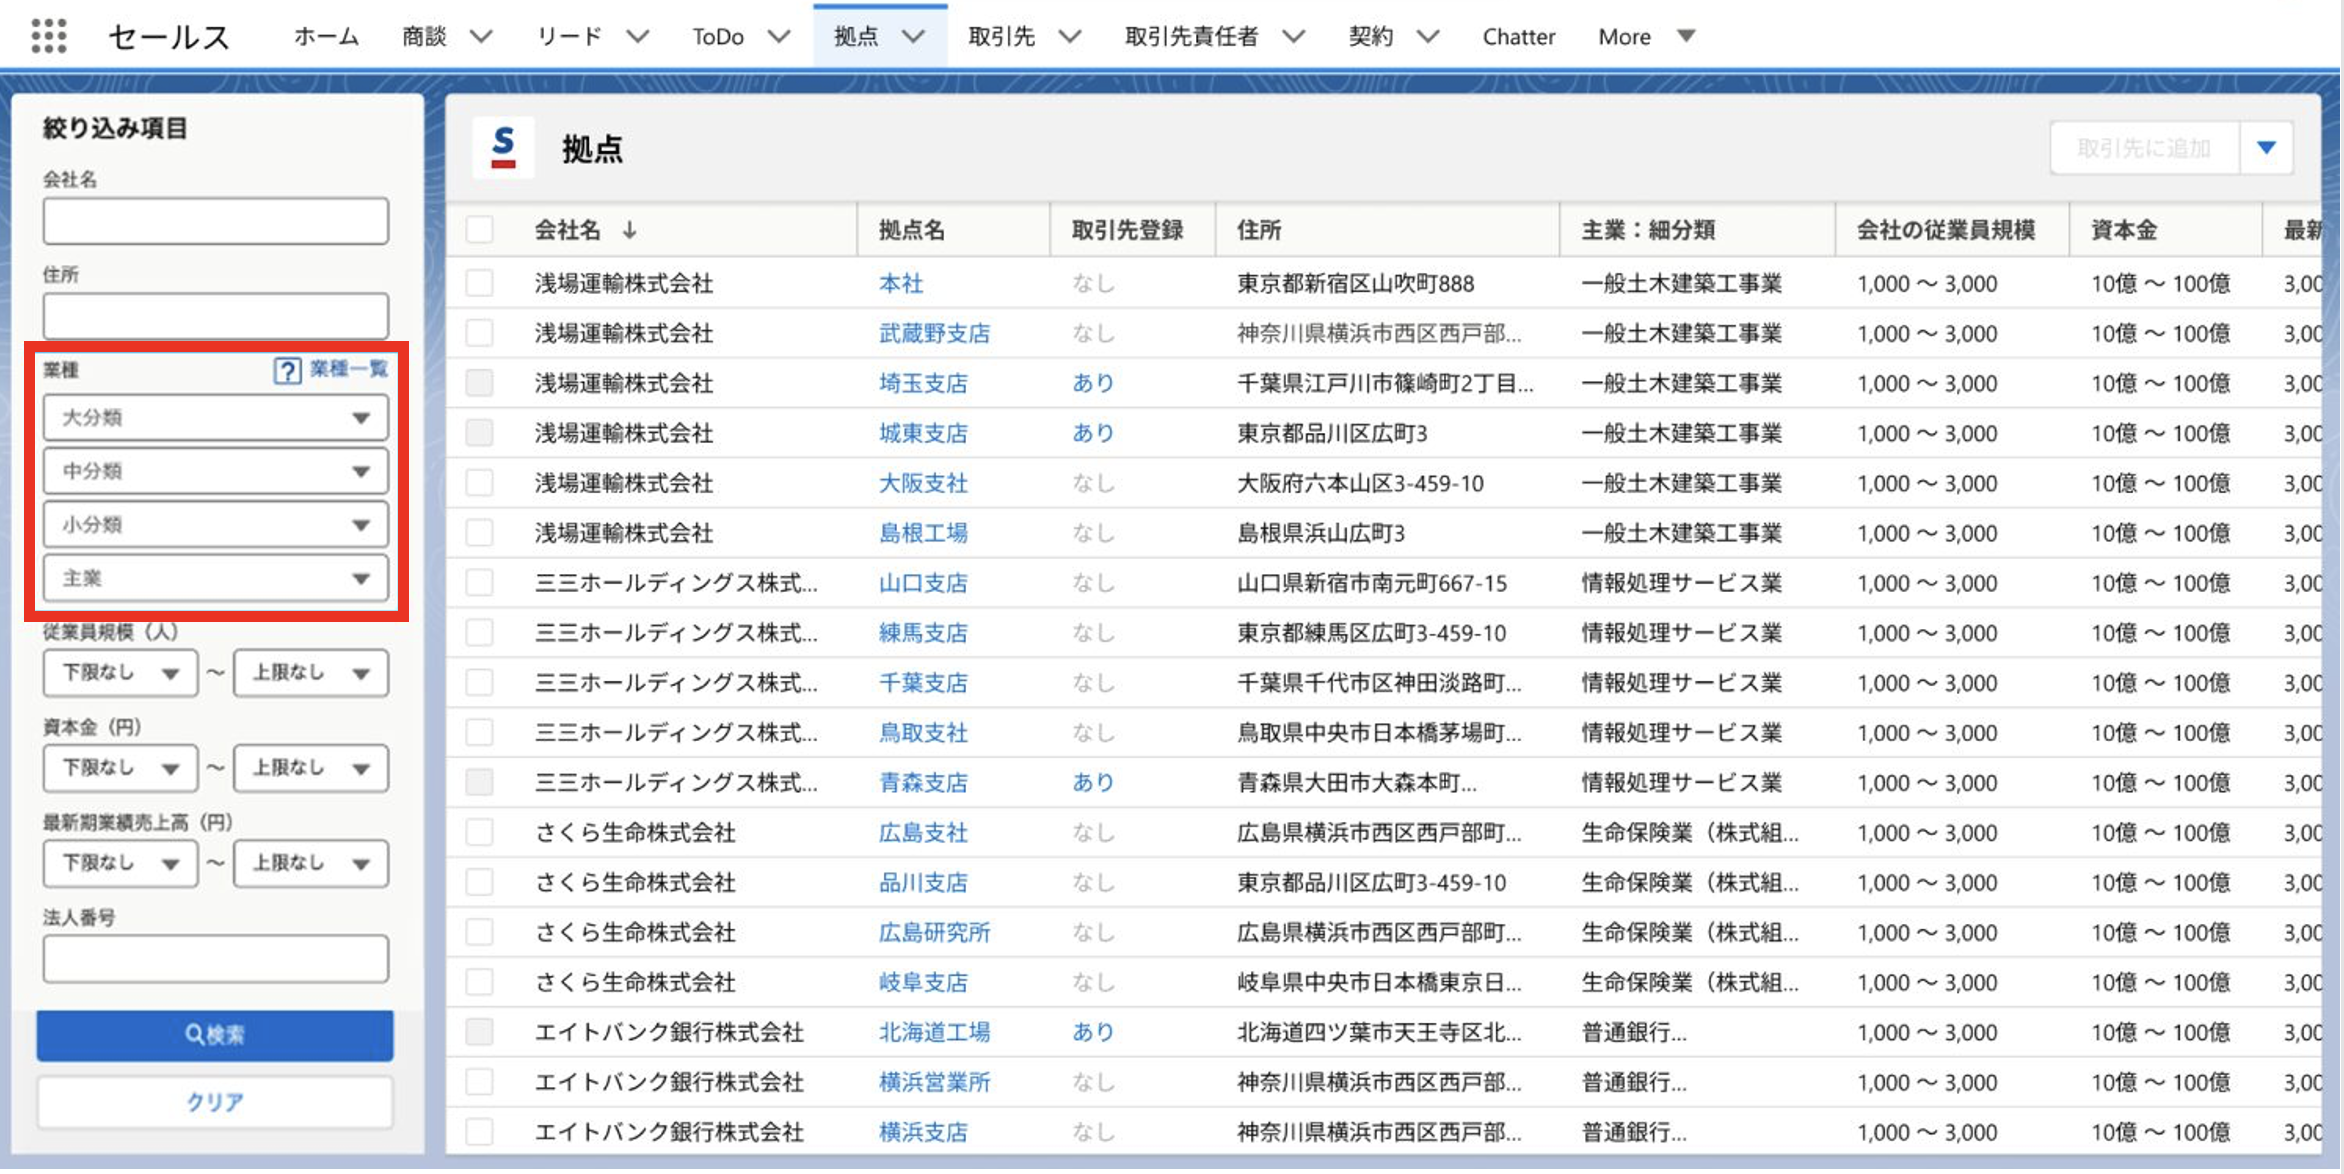The width and height of the screenshot is (2344, 1174).
Task: Click the 業種一覧 help question icon
Action: click(286, 371)
